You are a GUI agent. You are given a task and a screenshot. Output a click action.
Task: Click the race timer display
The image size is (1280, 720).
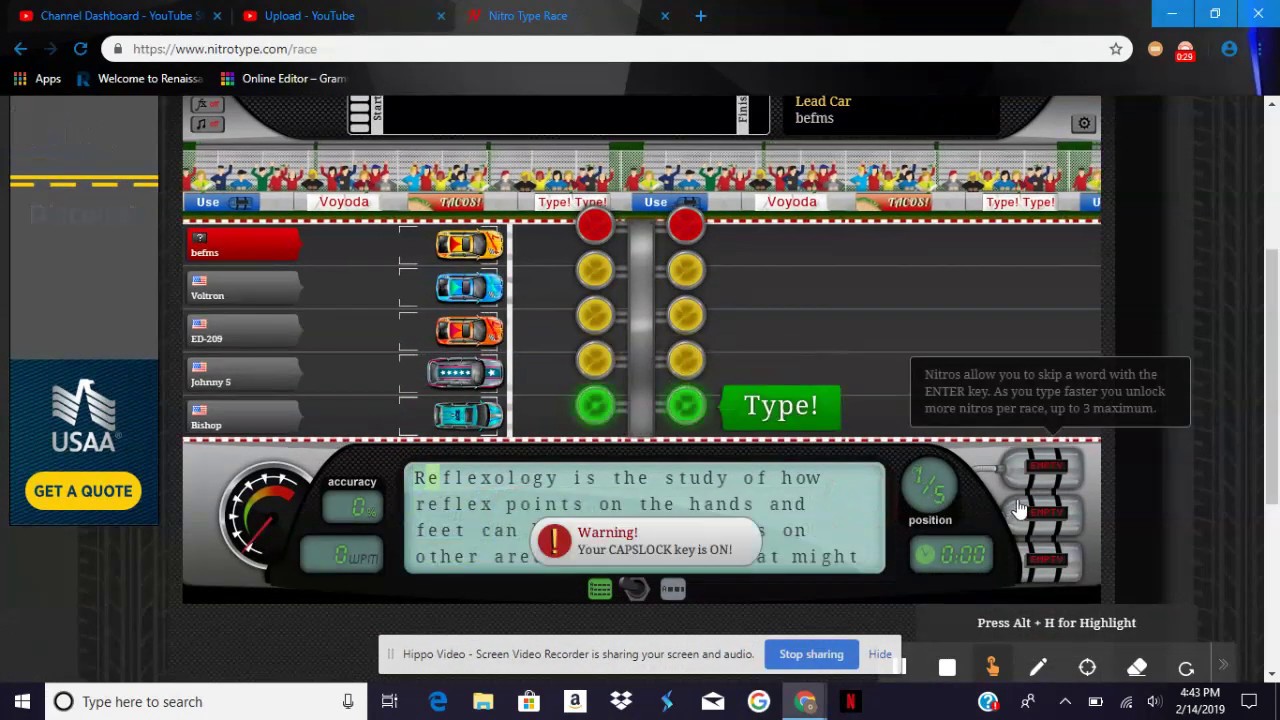pyautogui.click(x=951, y=555)
